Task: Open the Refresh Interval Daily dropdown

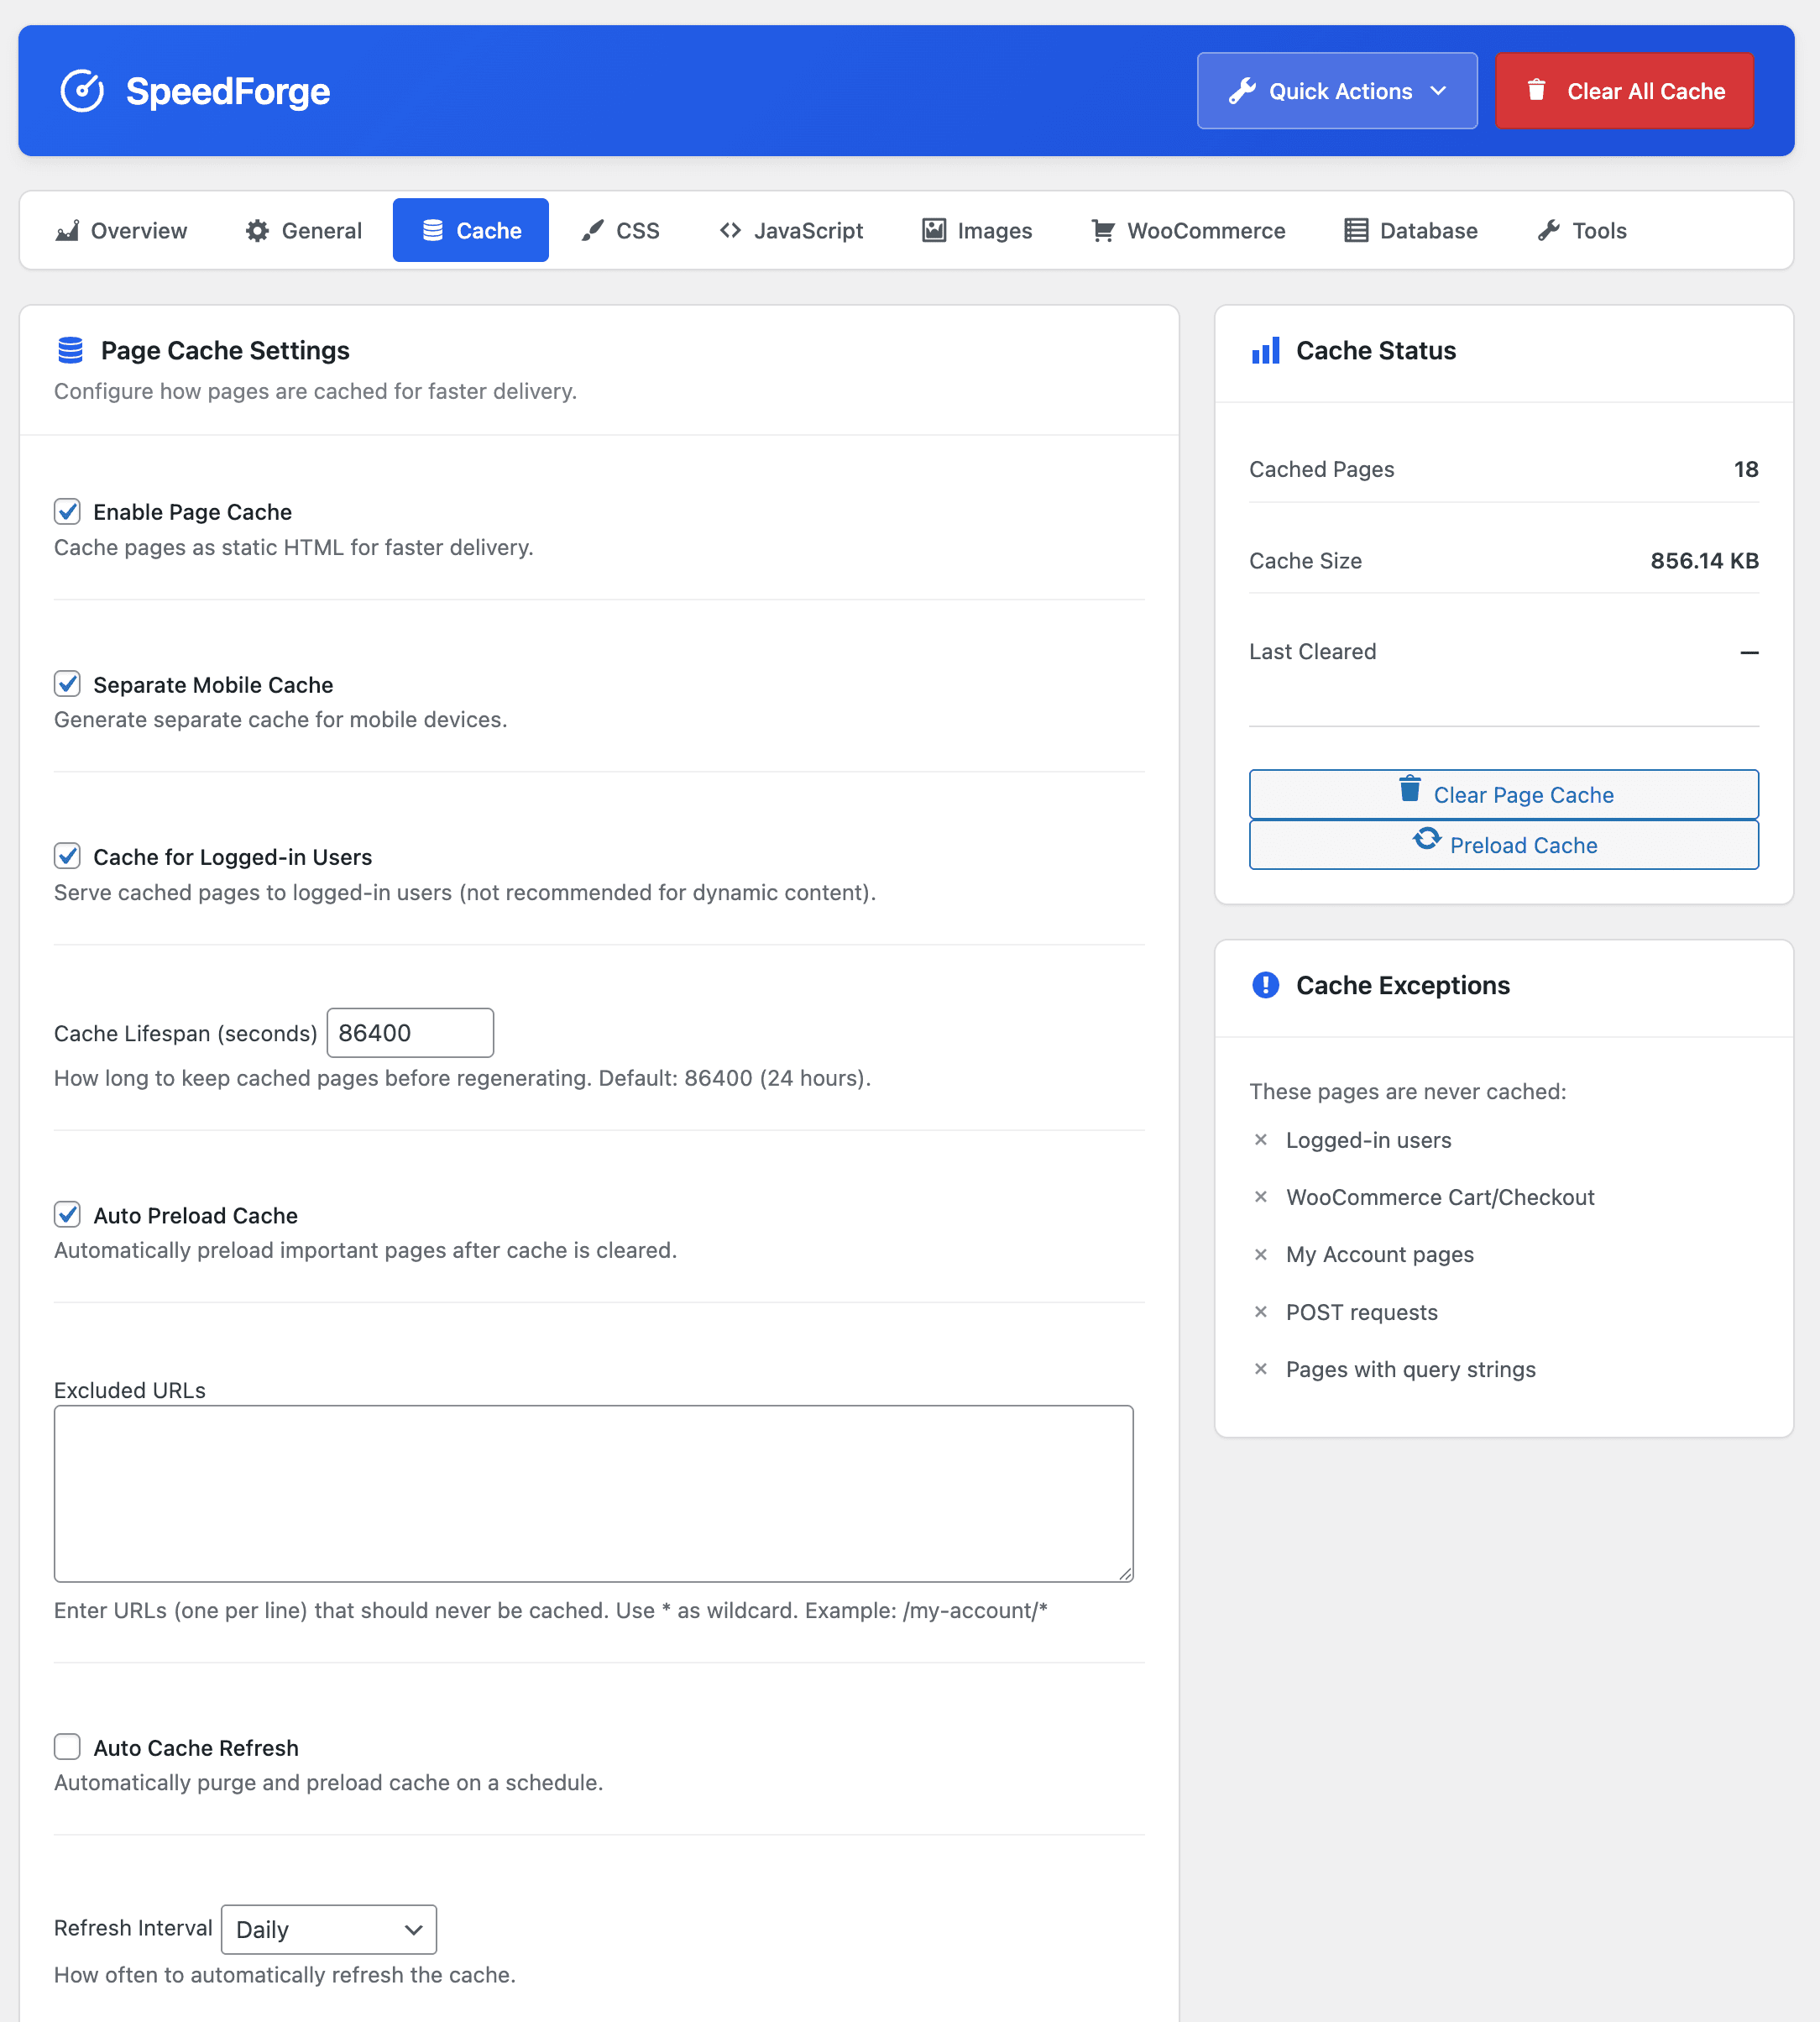Action: click(328, 1929)
